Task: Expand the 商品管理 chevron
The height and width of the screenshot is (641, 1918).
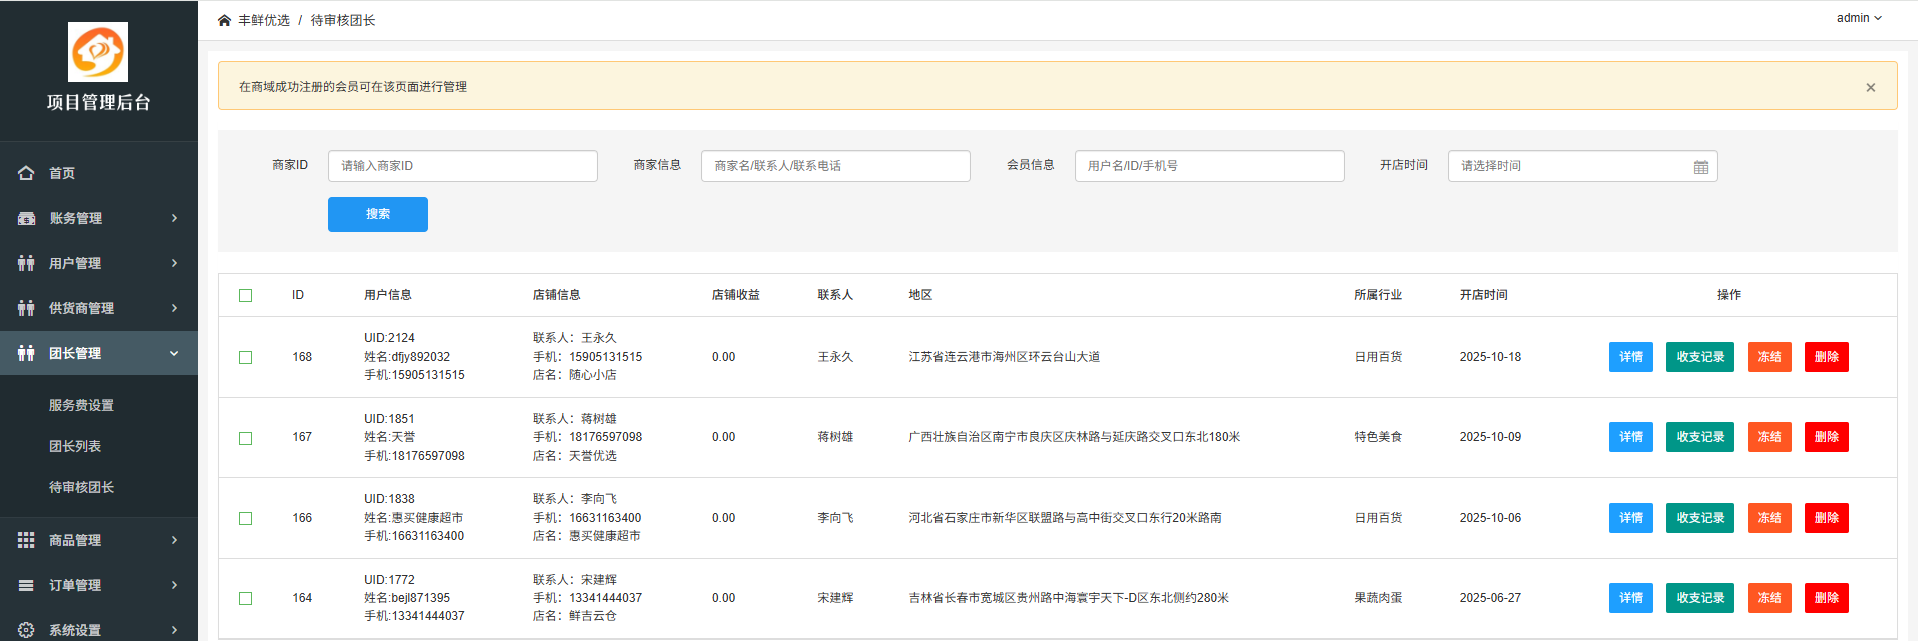Action: coord(174,540)
